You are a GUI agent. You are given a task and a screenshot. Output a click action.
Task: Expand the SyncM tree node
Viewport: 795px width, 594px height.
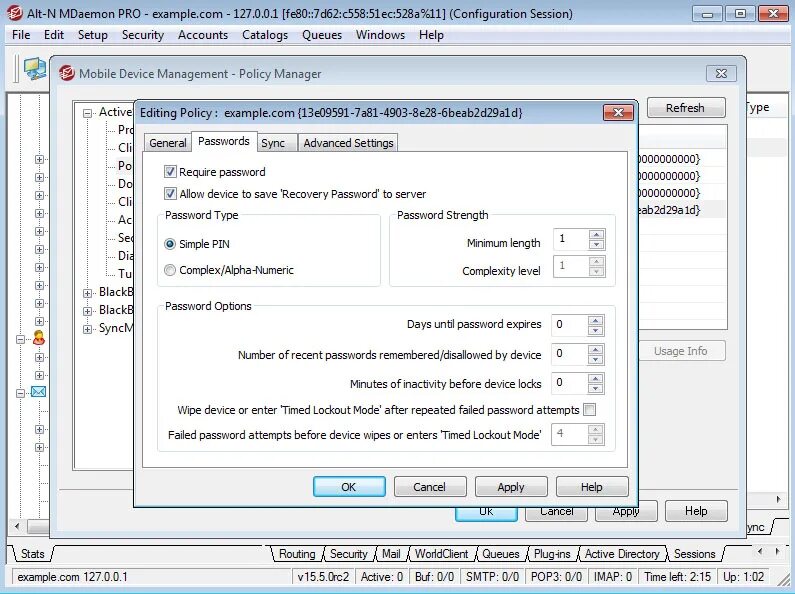tap(87, 329)
